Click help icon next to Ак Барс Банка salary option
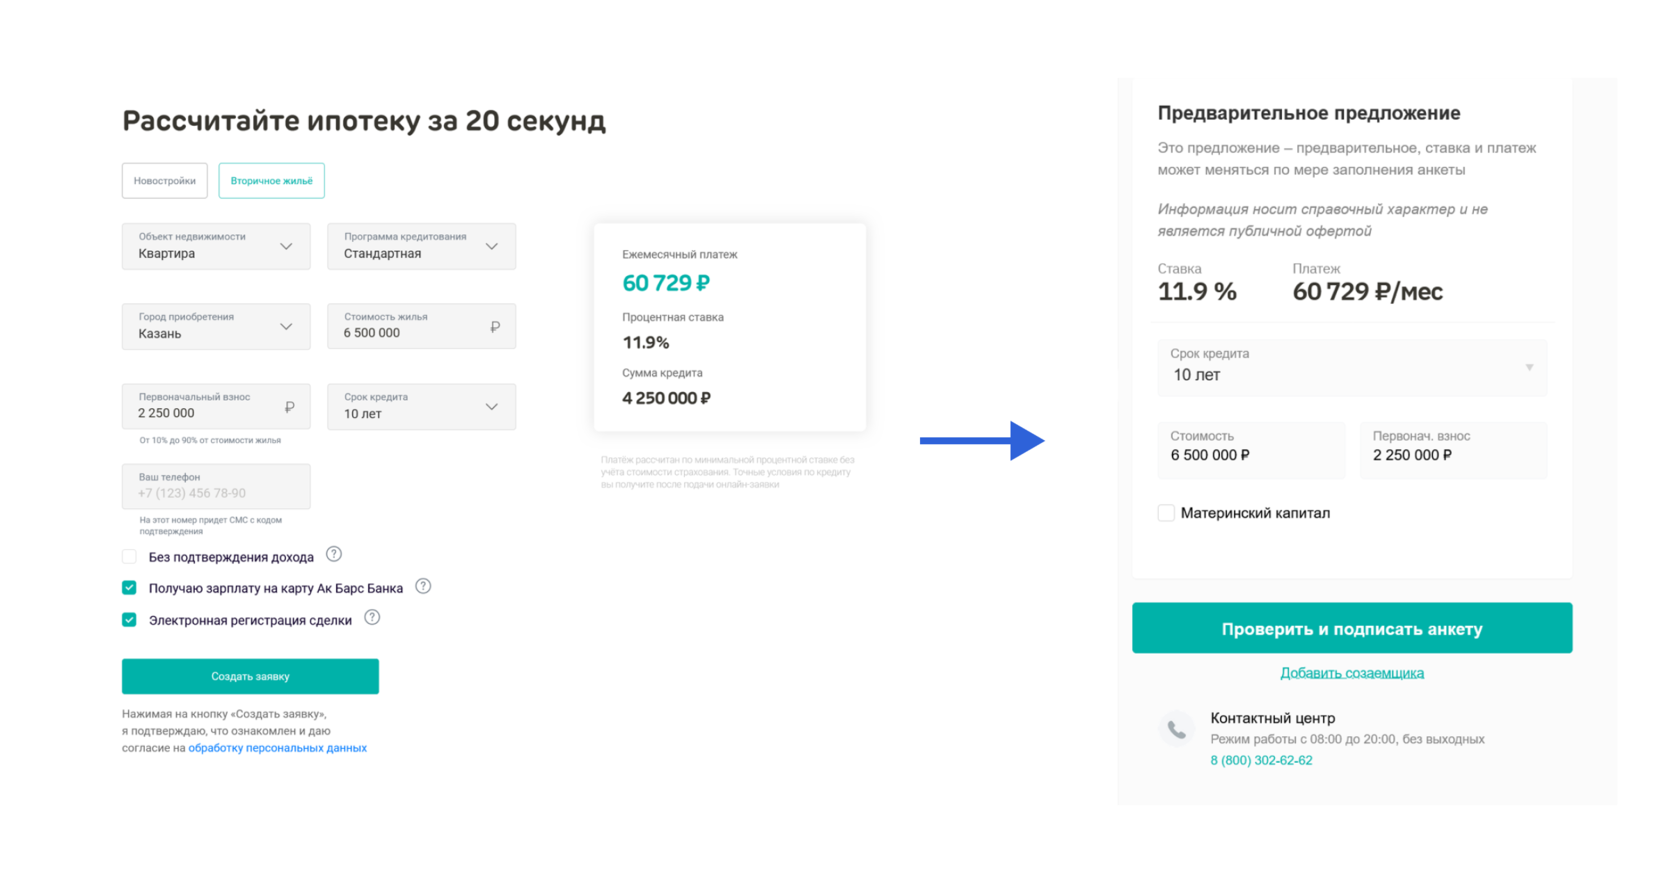 point(423,587)
